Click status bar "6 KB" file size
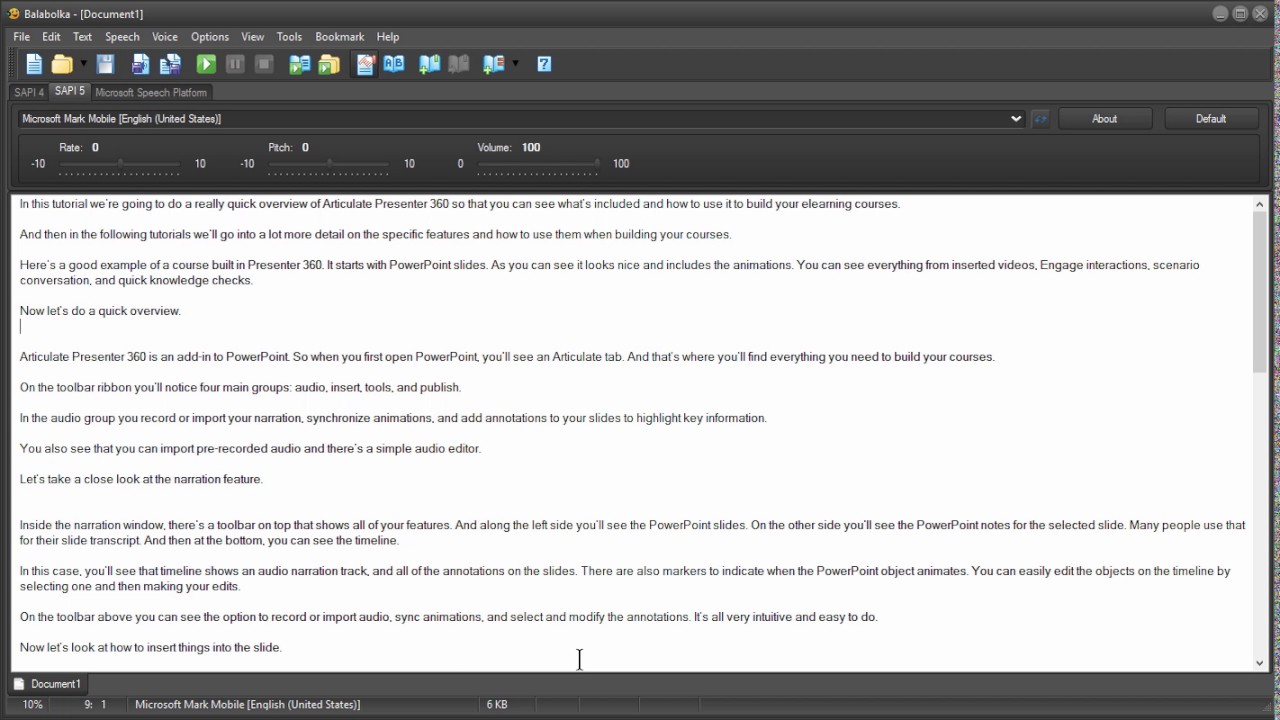 pyautogui.click(x=497, y=704)
